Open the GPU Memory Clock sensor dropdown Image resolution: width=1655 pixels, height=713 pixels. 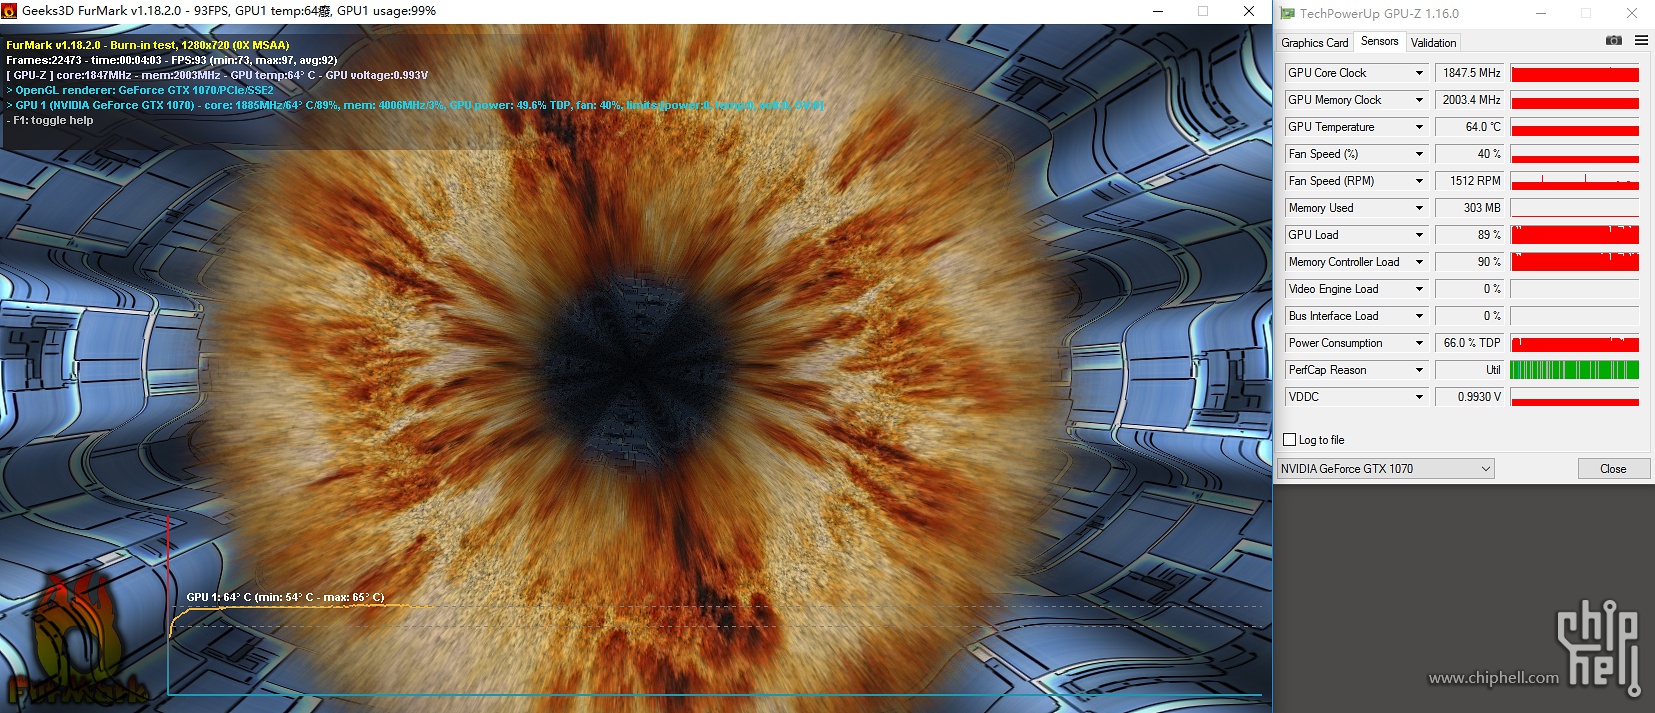(1419, 100)
